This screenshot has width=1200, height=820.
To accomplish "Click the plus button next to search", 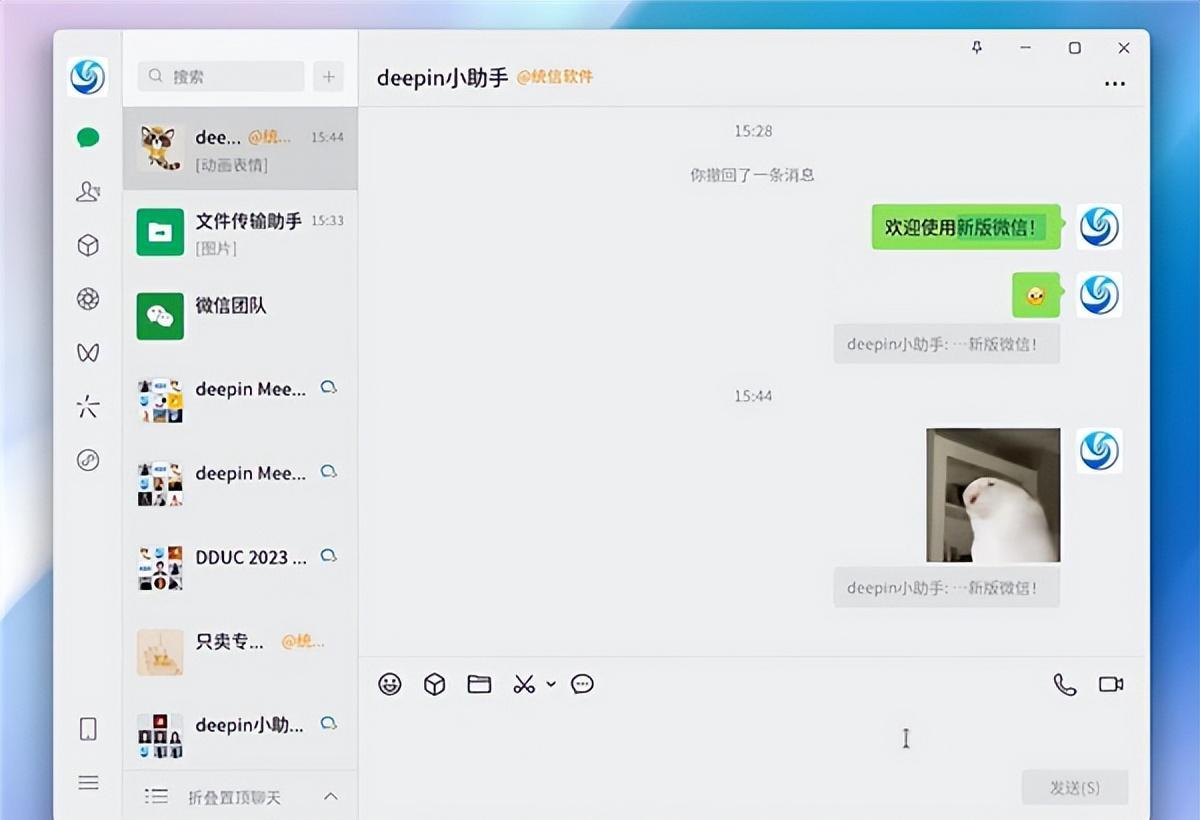I will coord(328,76).
